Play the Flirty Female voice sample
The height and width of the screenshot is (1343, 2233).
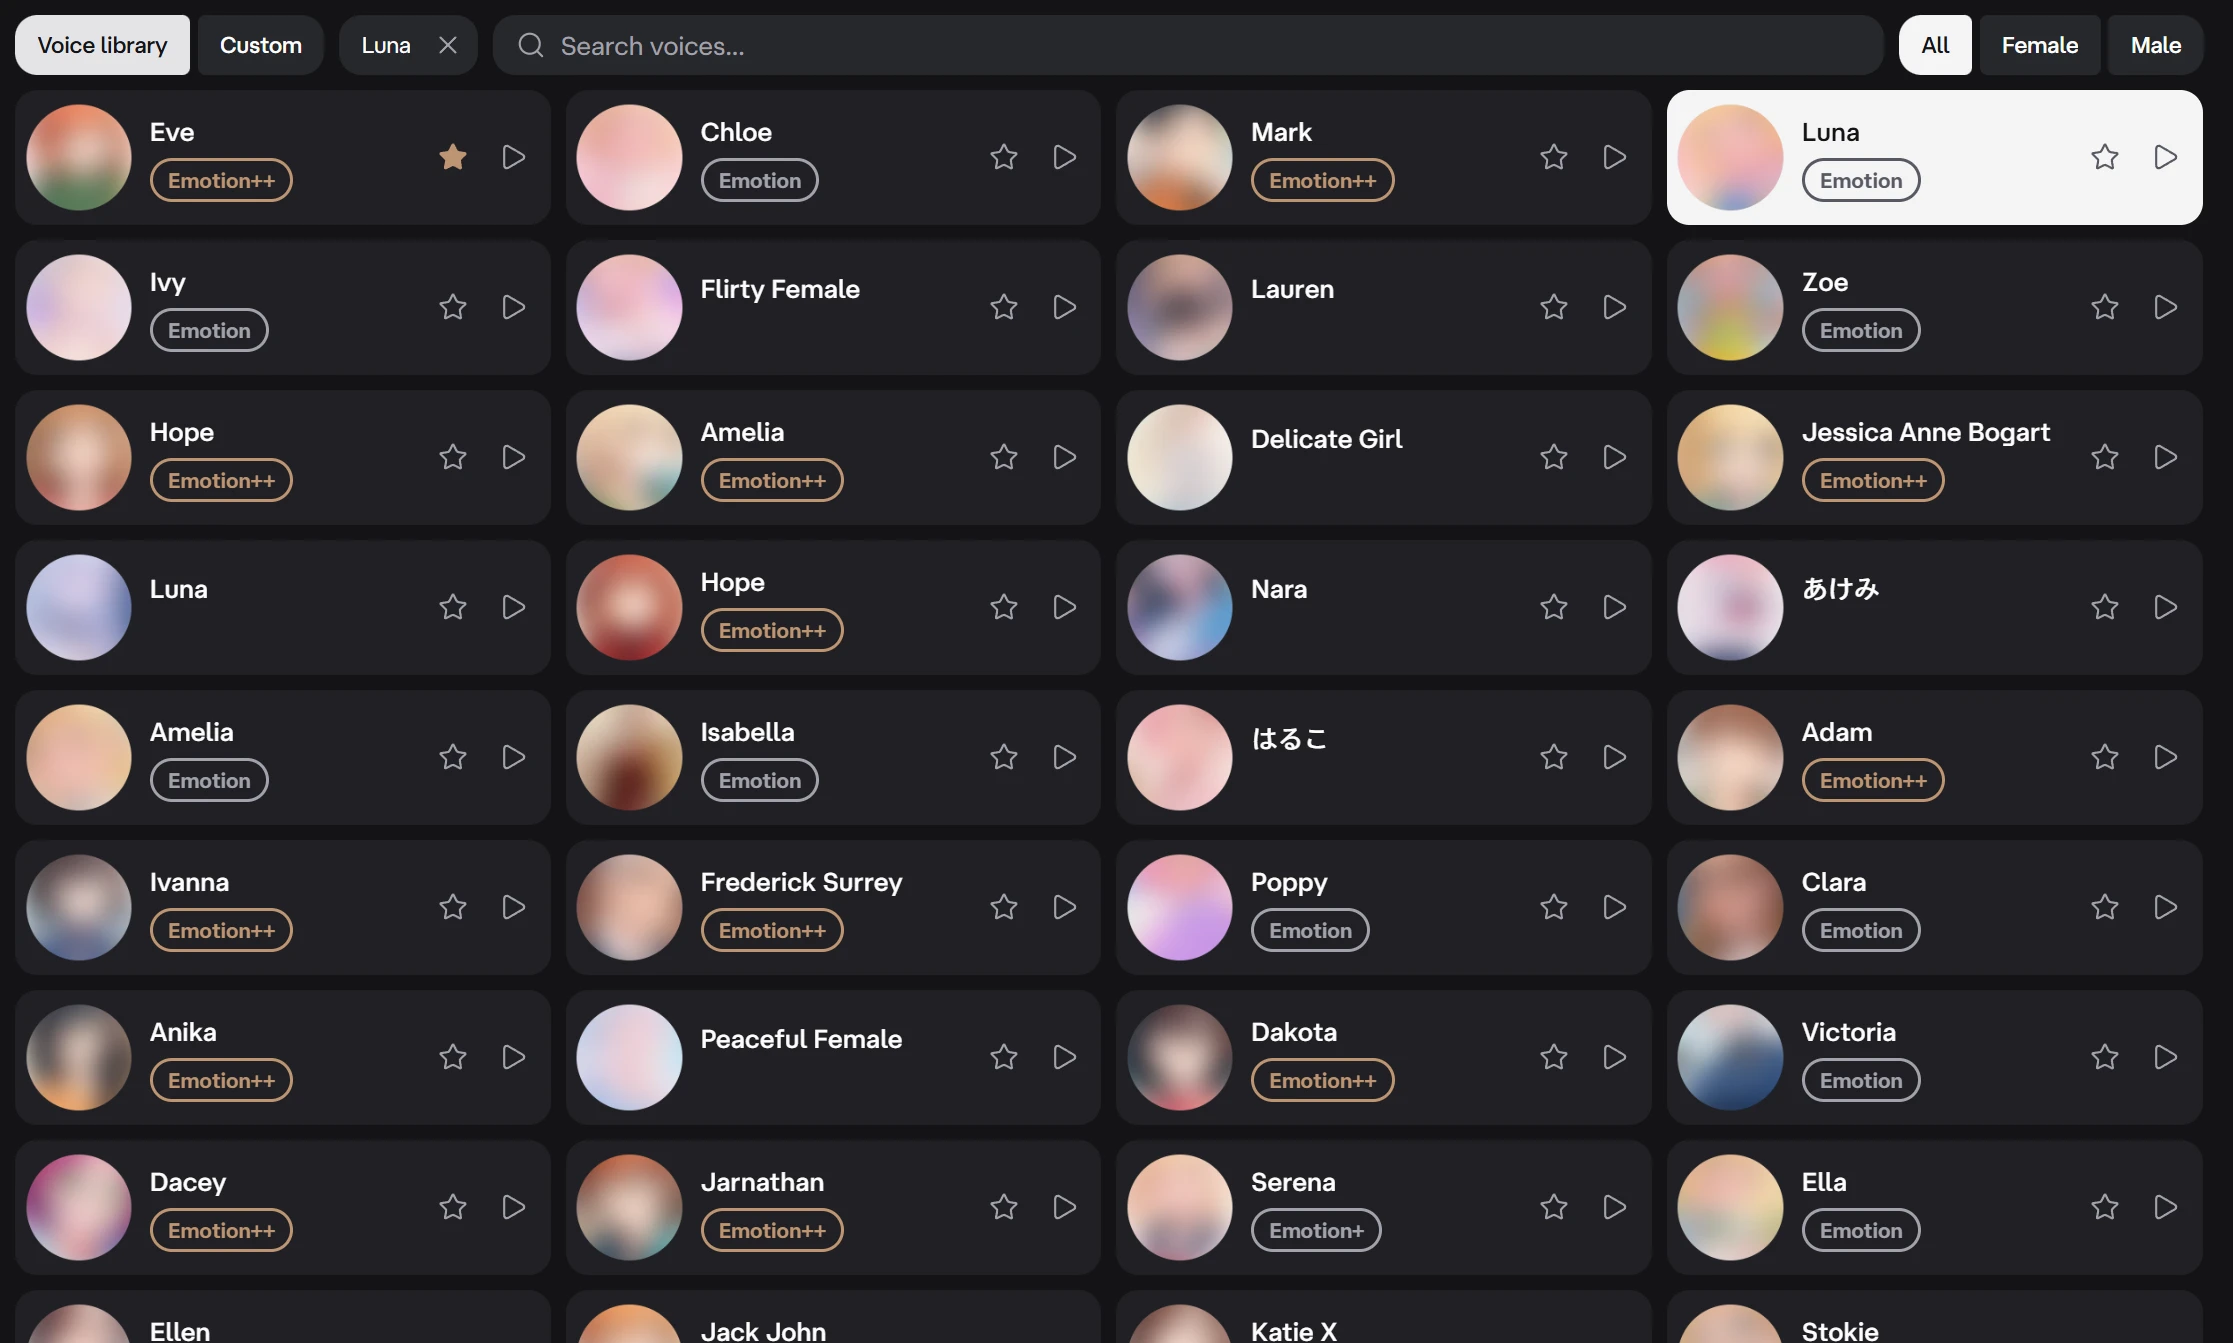coord(1065,307)
